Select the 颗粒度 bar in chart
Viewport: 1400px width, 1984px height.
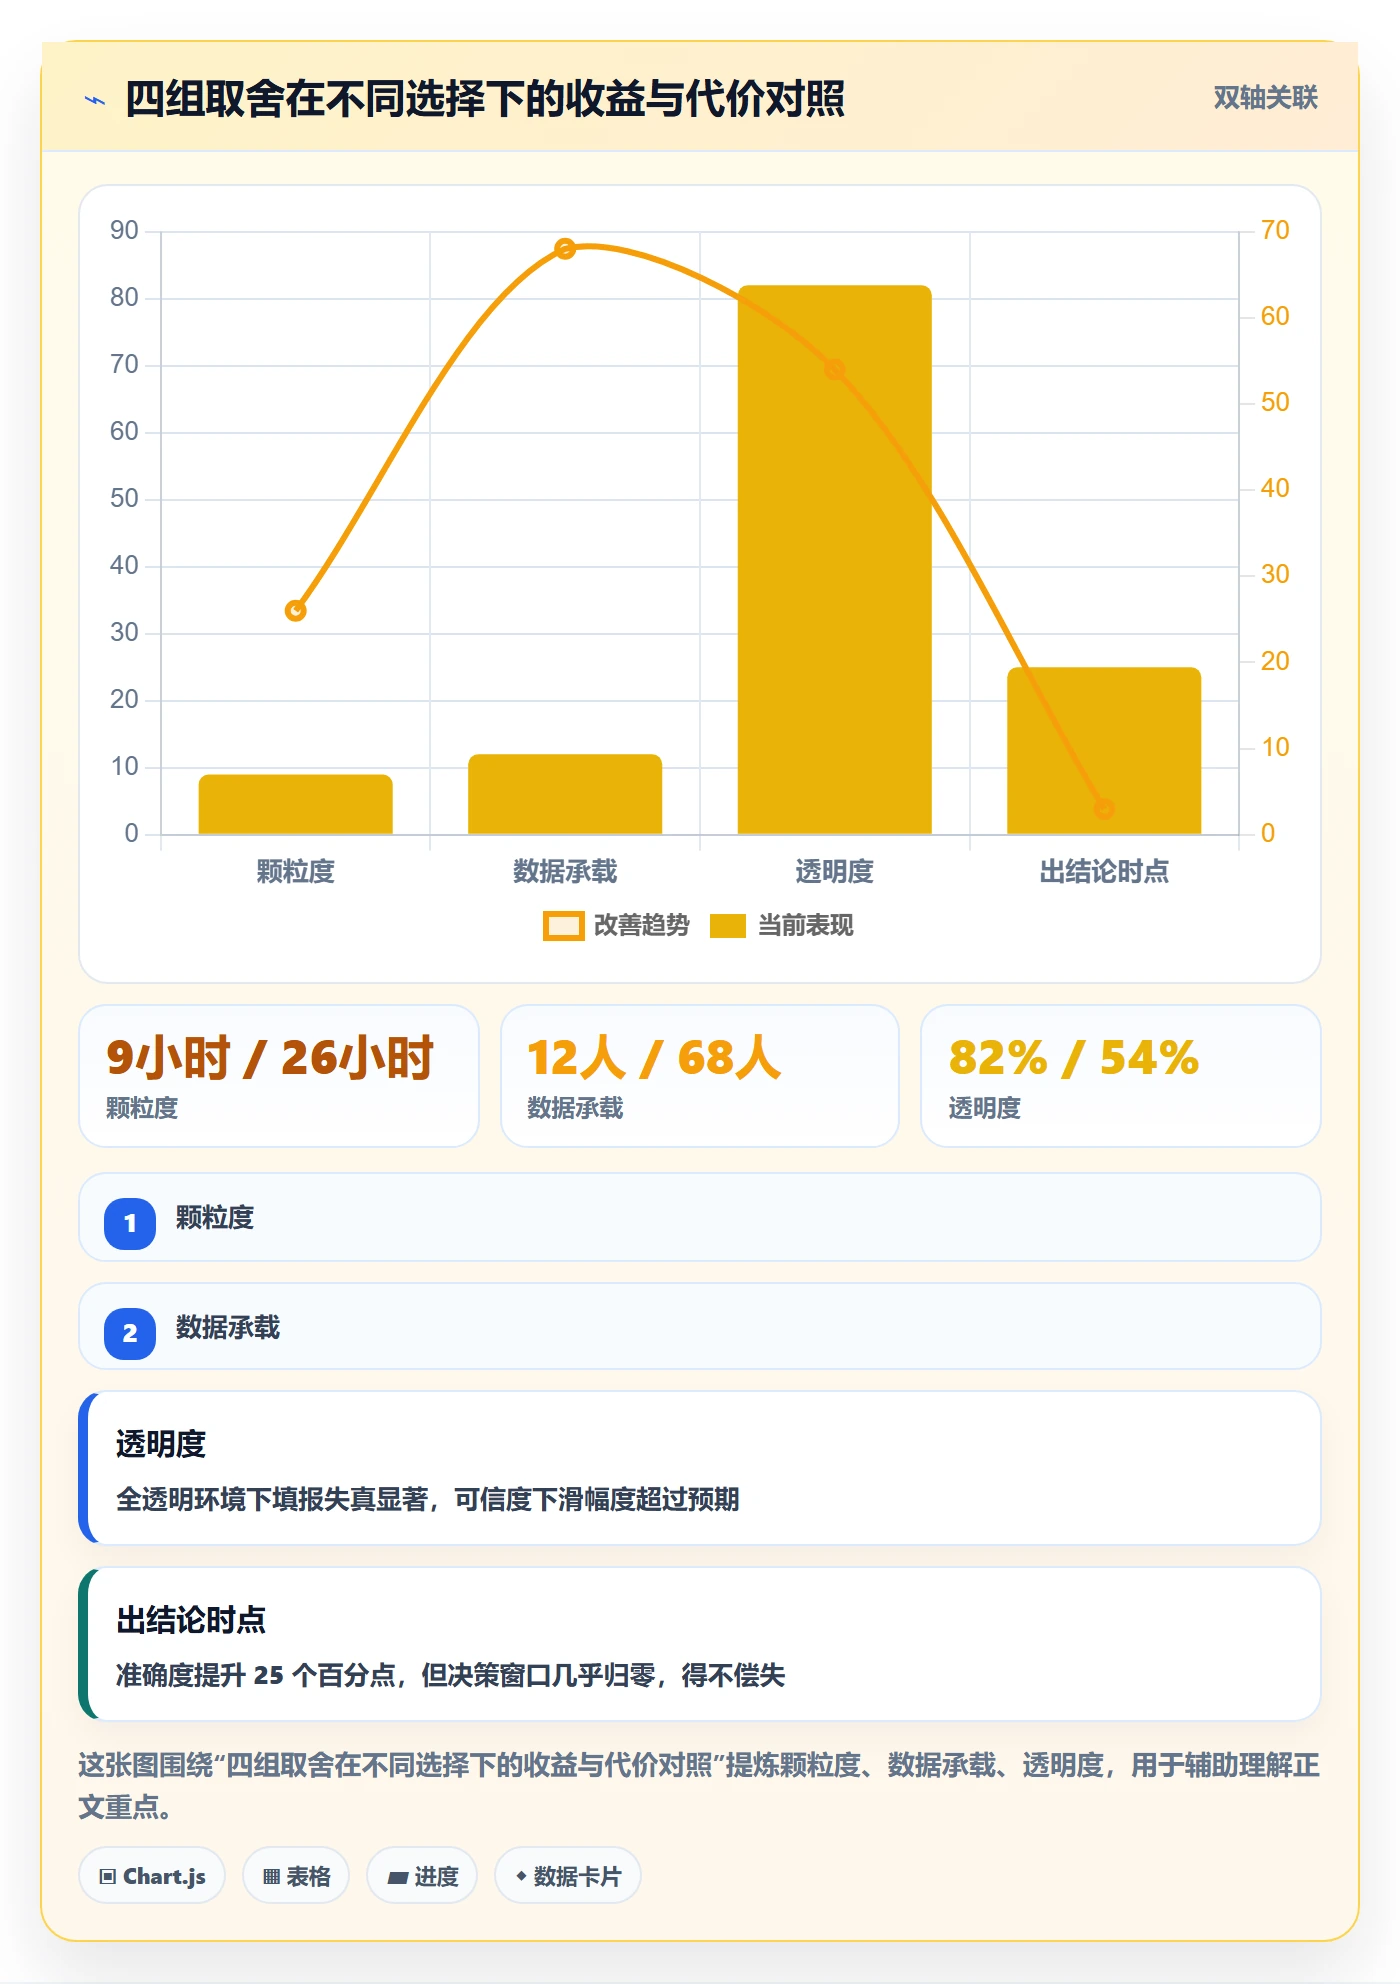click(x=295, y=804)
